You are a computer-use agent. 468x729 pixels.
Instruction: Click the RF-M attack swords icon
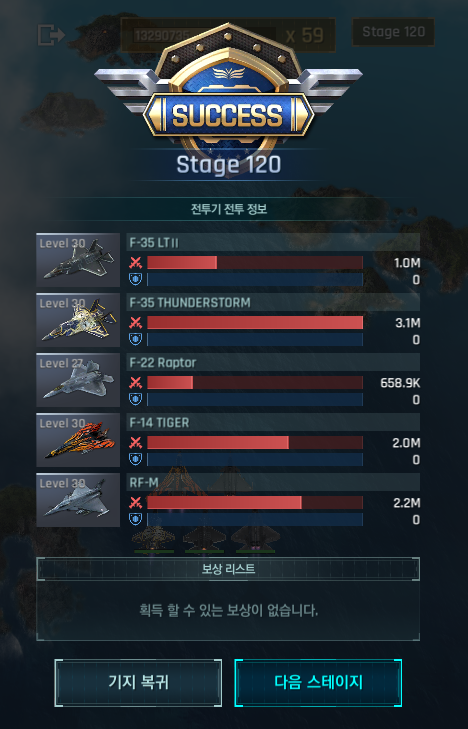(x=135, y=503)
